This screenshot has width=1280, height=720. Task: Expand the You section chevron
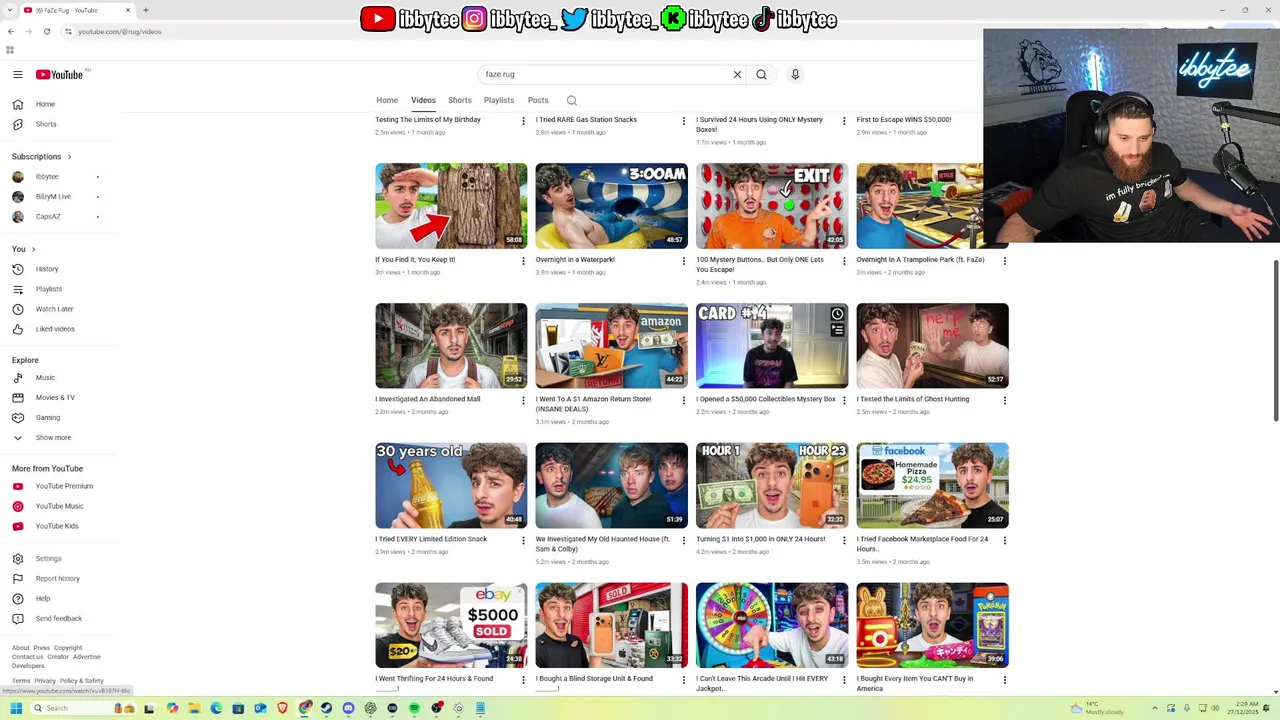pyautogui.click(x=33, y=249)
